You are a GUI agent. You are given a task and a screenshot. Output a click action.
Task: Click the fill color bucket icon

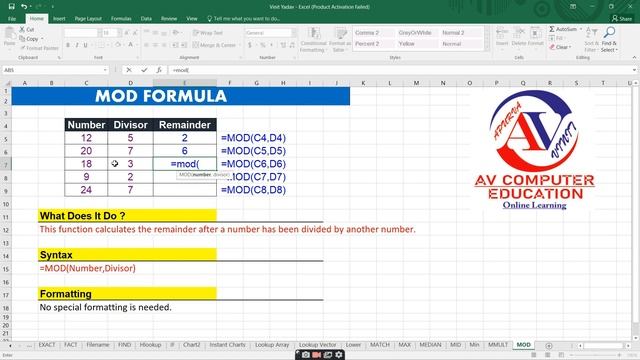pyautogui.click(x=118, y=45)
